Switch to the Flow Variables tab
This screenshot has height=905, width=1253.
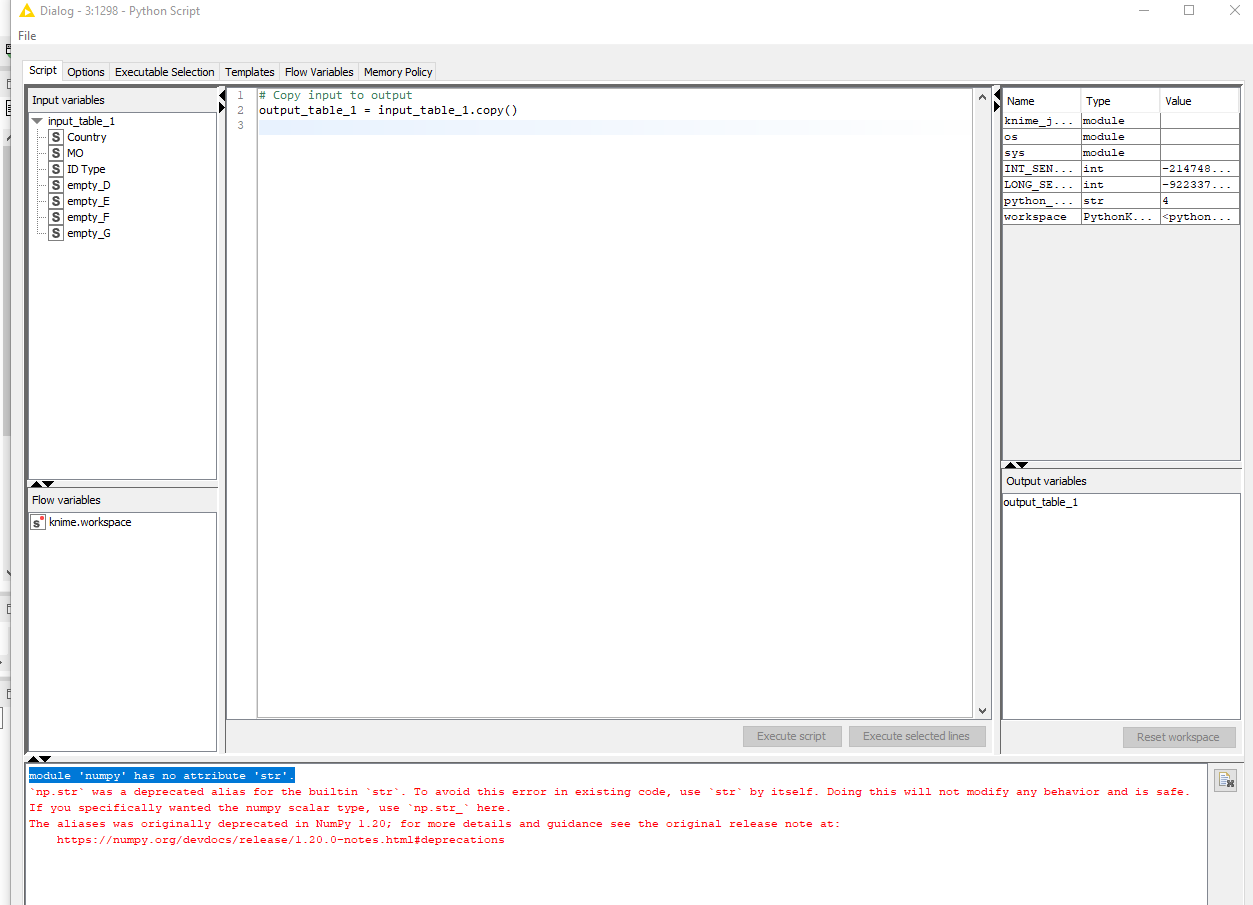(x=319, y=72)
